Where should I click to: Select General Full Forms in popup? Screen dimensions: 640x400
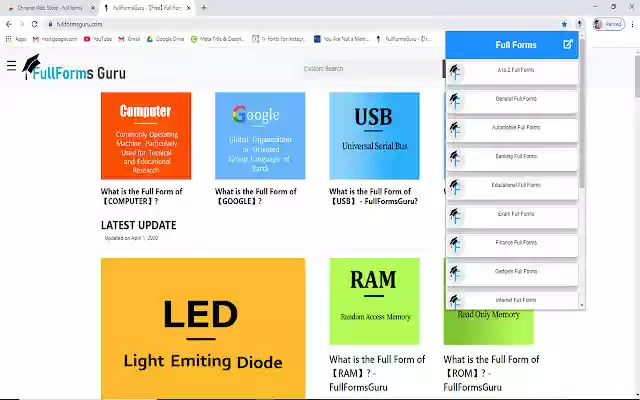pyautogui.click(x=512, y=101)
